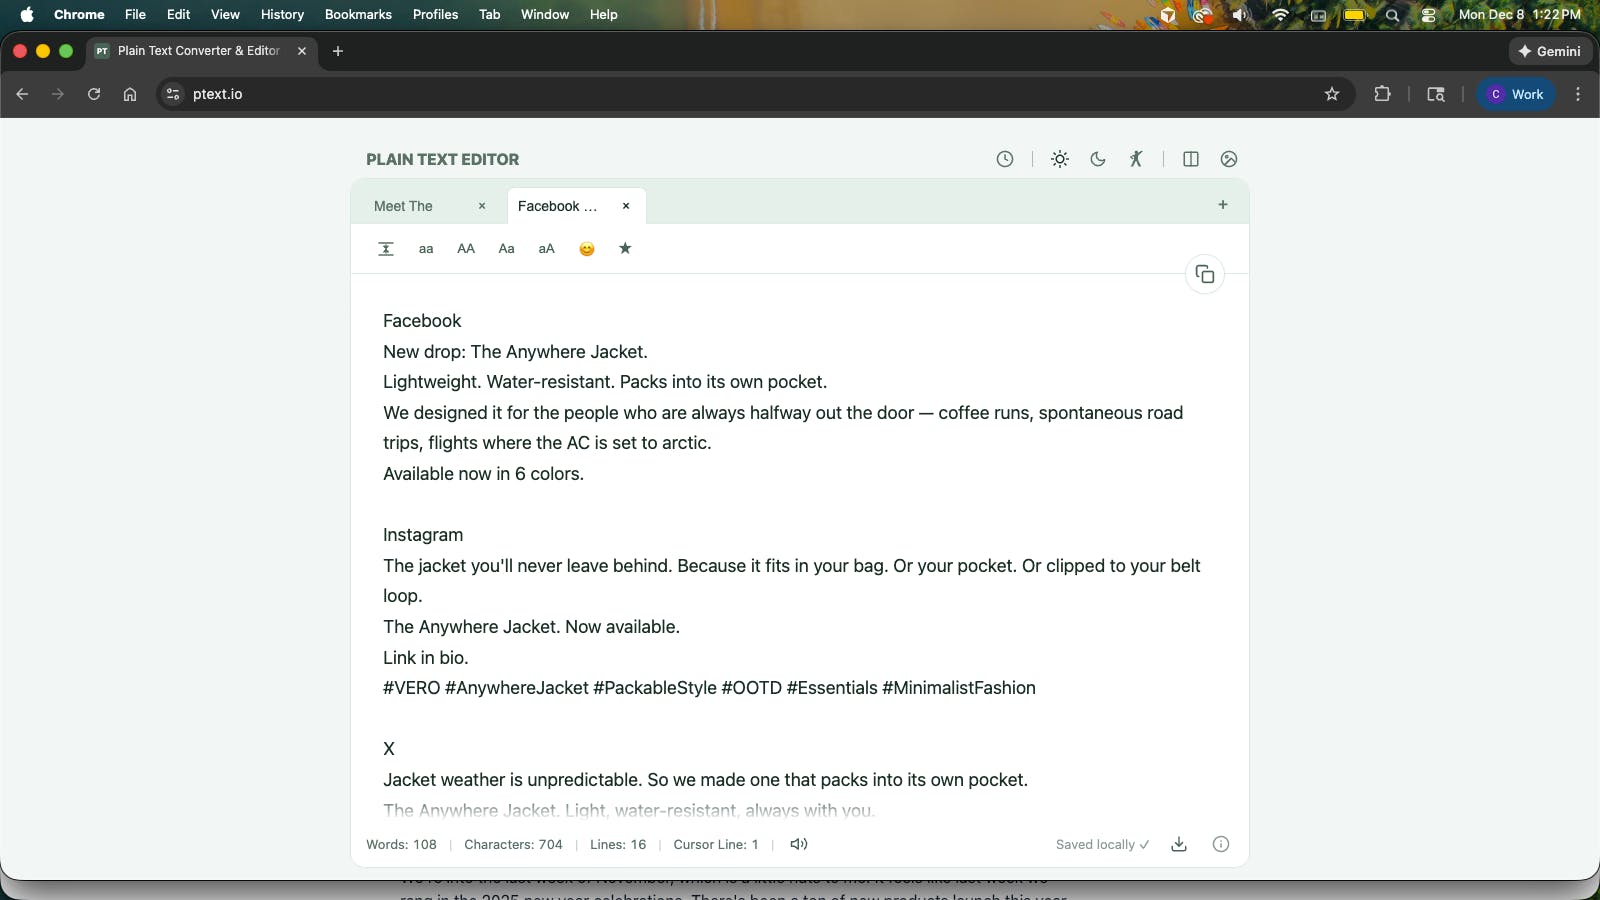This screenshot has width=1600, height=900.
Task: Open the Chrome home page button
Action: click(130, 94)
